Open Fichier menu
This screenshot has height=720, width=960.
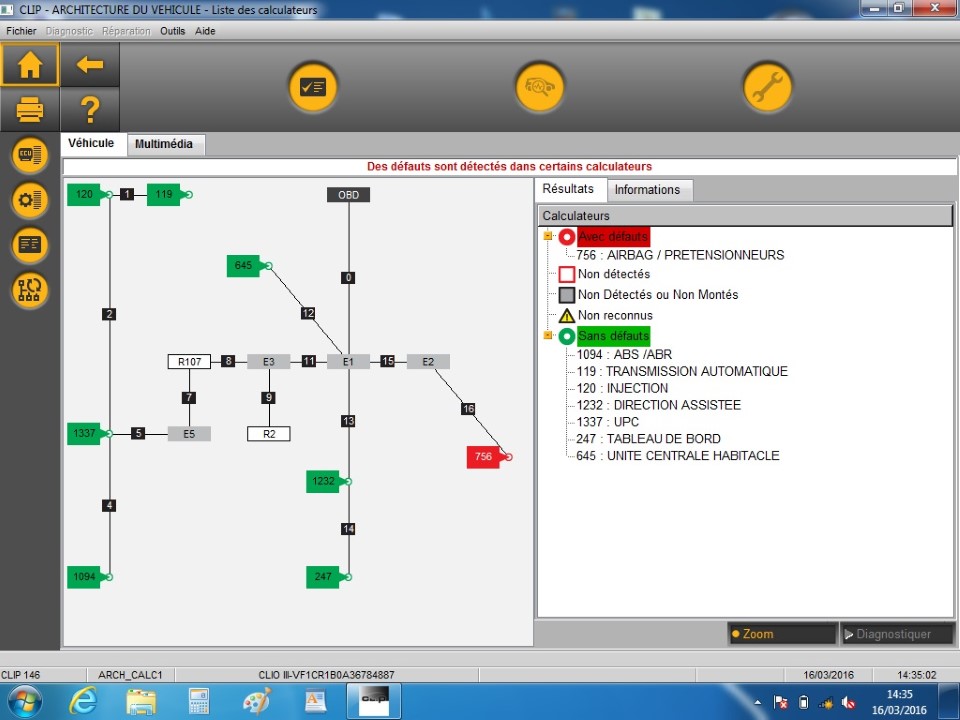click(21, 31)
